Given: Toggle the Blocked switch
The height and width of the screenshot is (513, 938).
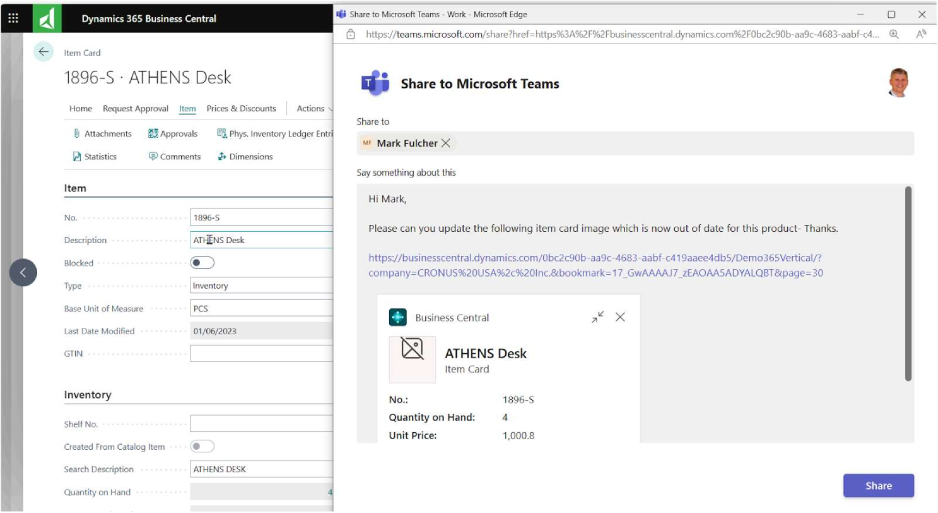Looking at the screenshot, I should tap(202, 262).
